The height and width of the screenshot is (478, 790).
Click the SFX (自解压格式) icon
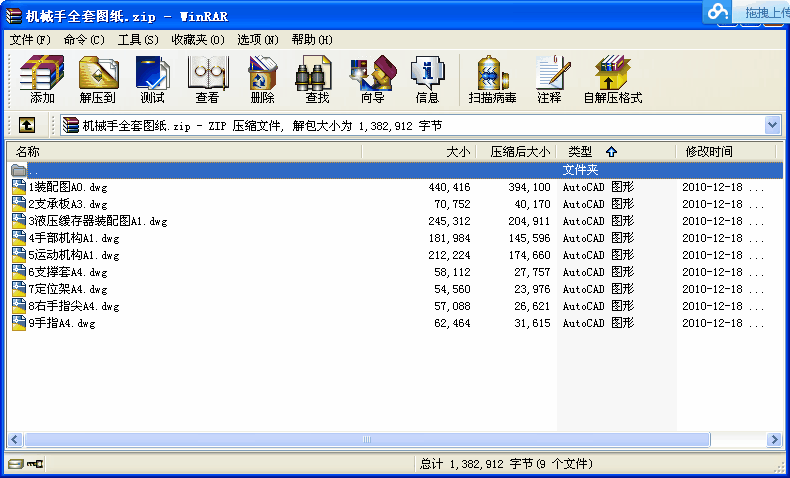click(612, 80)
